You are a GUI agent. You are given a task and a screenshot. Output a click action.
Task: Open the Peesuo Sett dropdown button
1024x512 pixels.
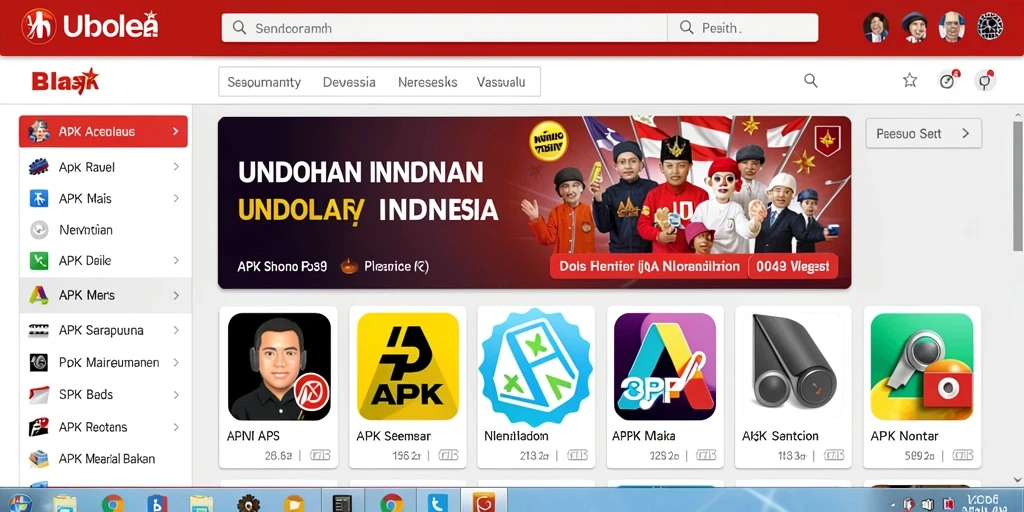[x=923, y=133]
